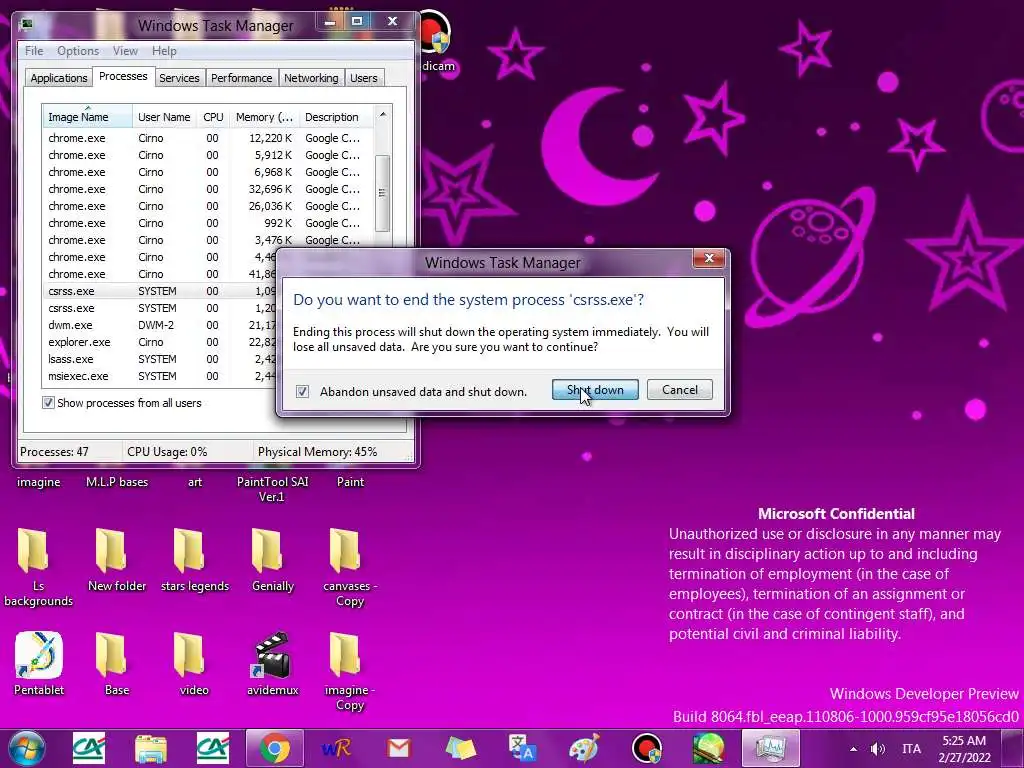Open the green globe taskbar app
1024x768 pixels.
[709, 748]
